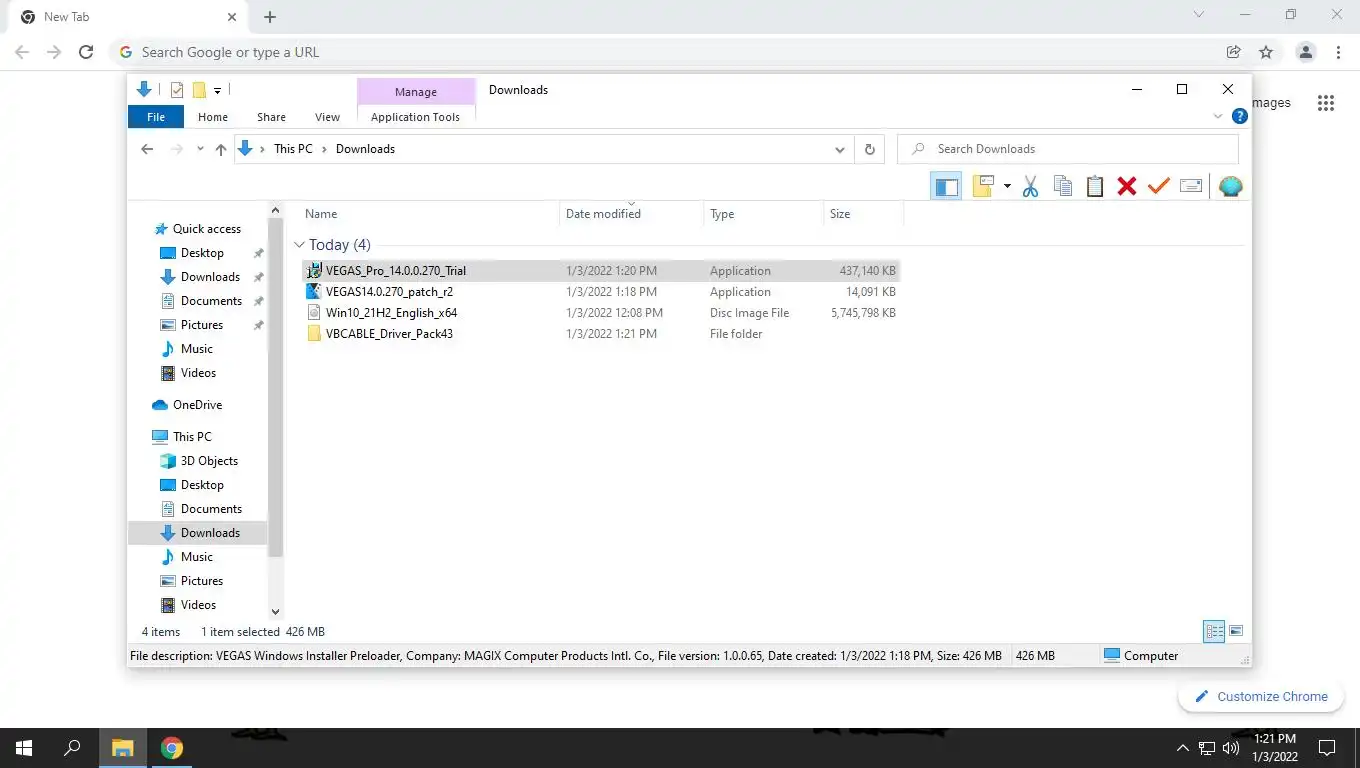Collapse the Today (4) group
The width and height of the screenshot is (1360, 768).
pyautogui.click(x=299, y=245)
